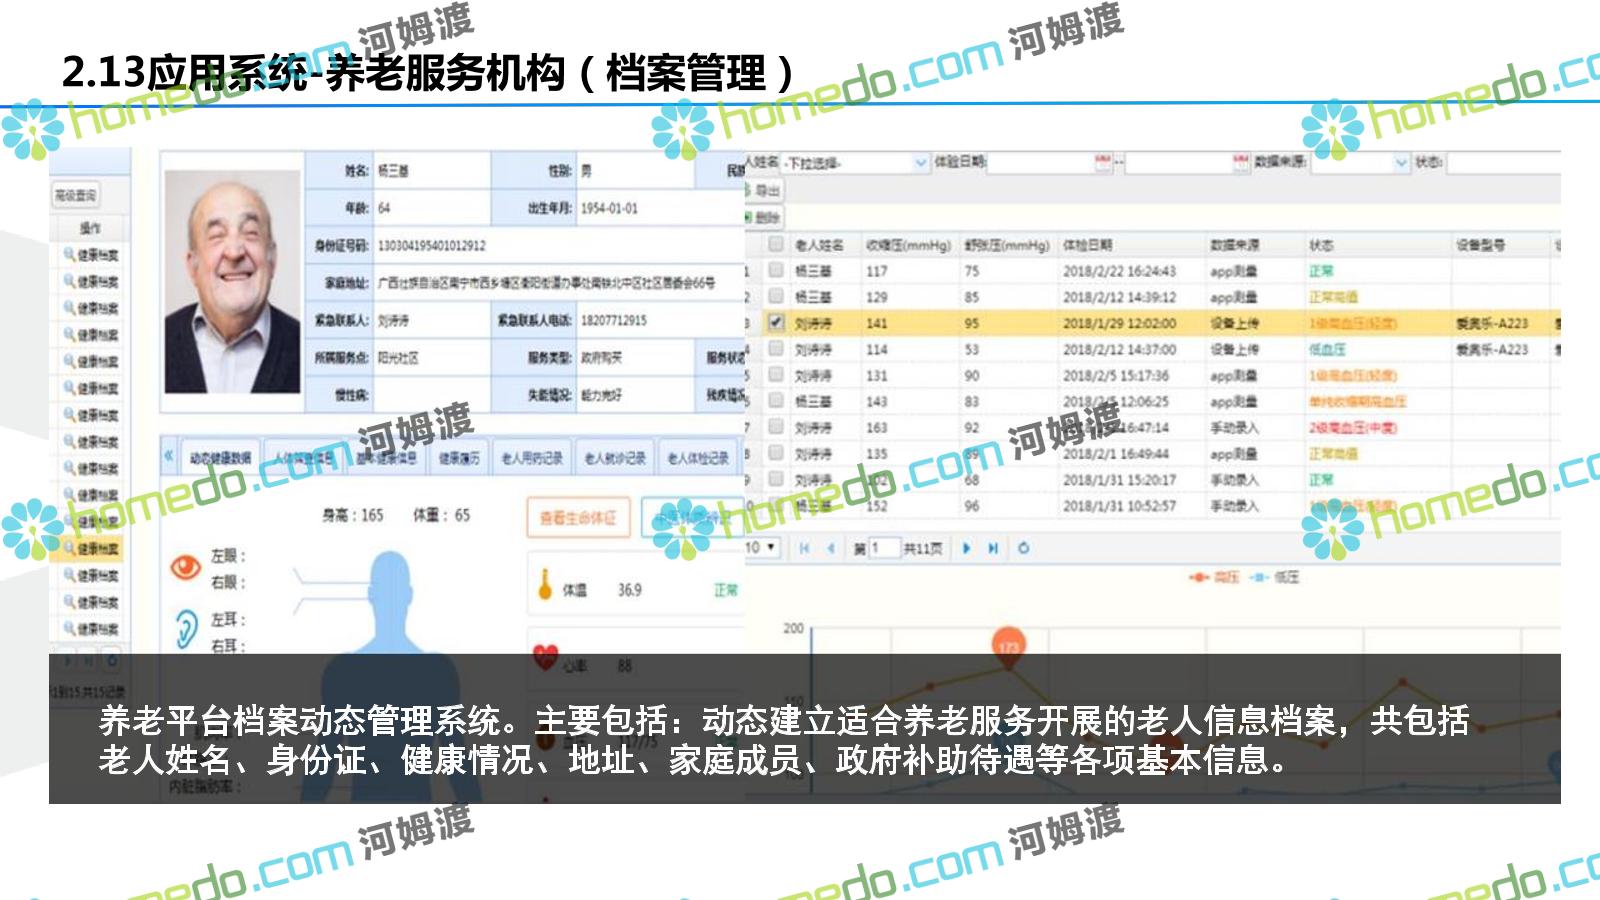Jump to last page of records
Viewport: 1600px width, 900px height.
[x=993, y=548]
